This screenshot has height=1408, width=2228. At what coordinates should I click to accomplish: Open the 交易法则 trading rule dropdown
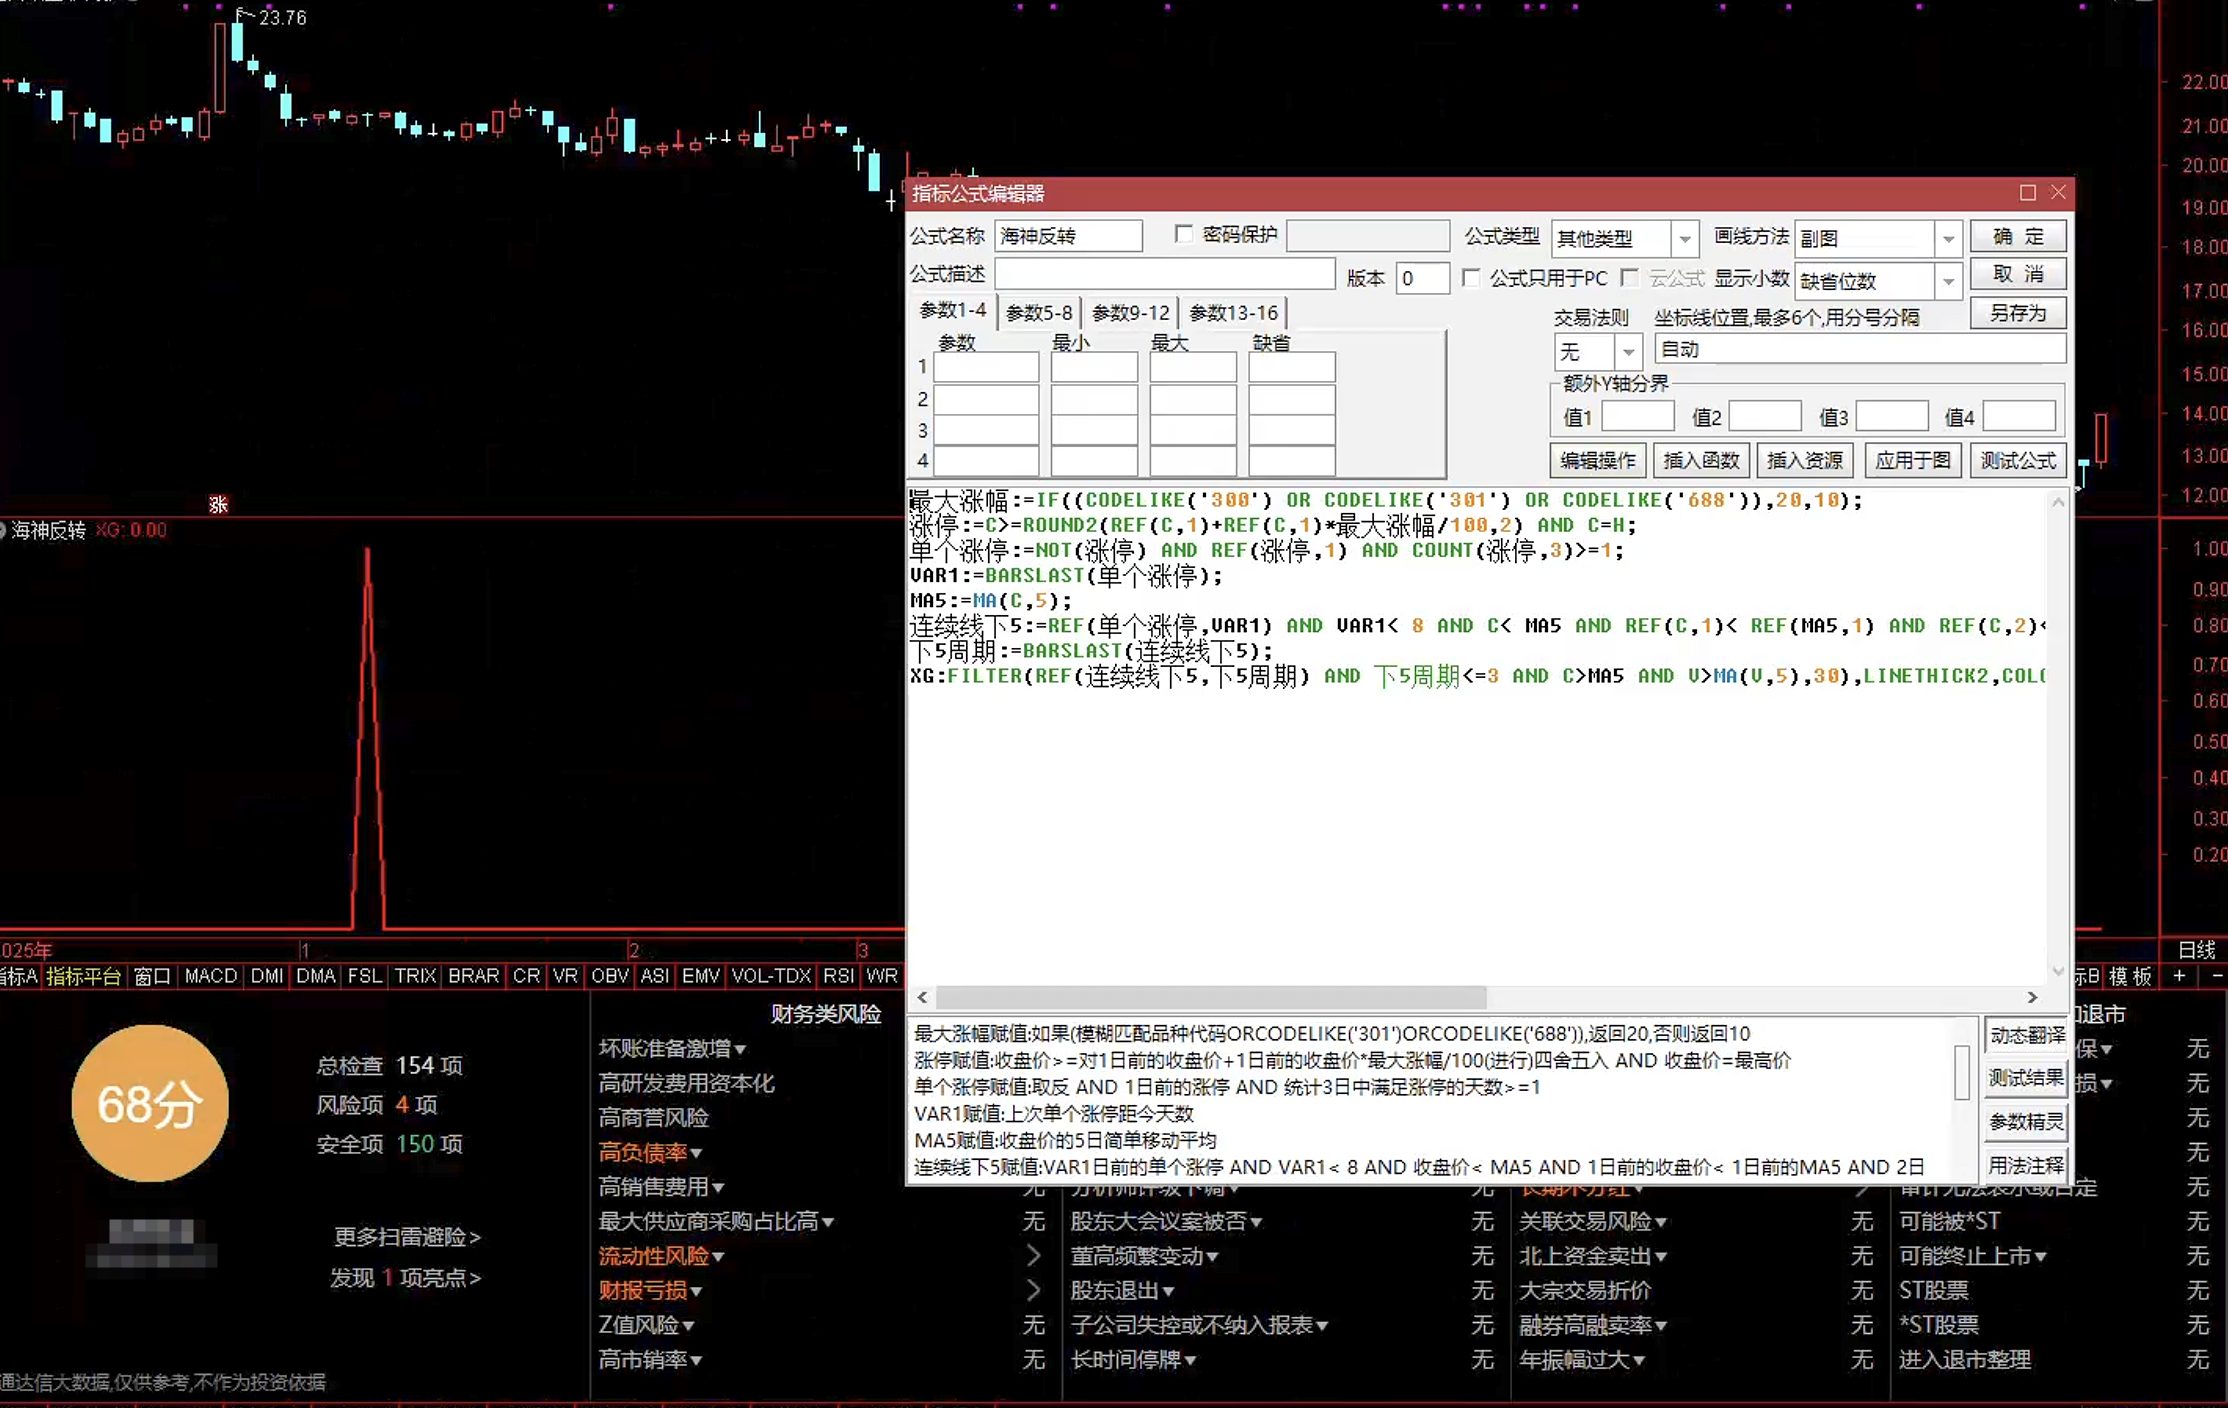[x=1628, y=352]
